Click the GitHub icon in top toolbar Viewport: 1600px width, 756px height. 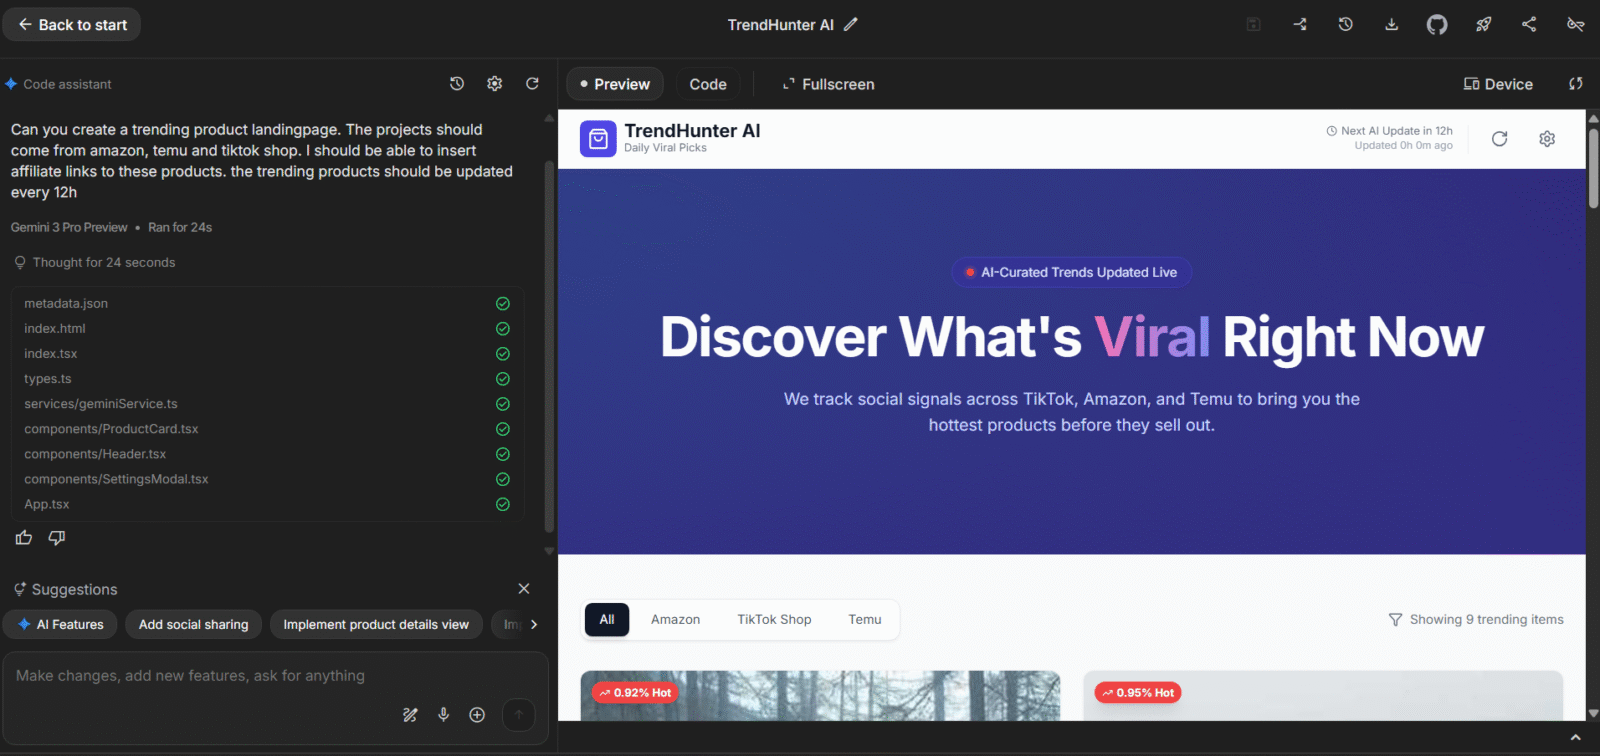click(1437, 25)
